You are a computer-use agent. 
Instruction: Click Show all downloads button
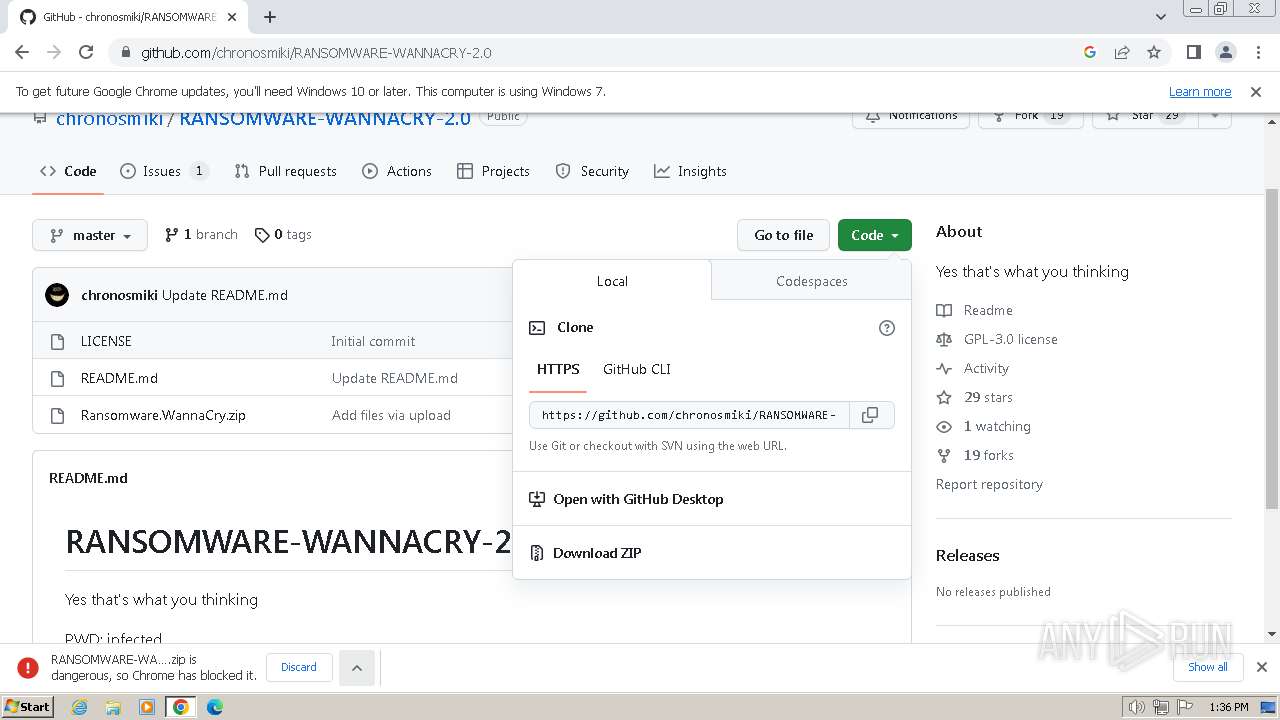pos(1208,667)
